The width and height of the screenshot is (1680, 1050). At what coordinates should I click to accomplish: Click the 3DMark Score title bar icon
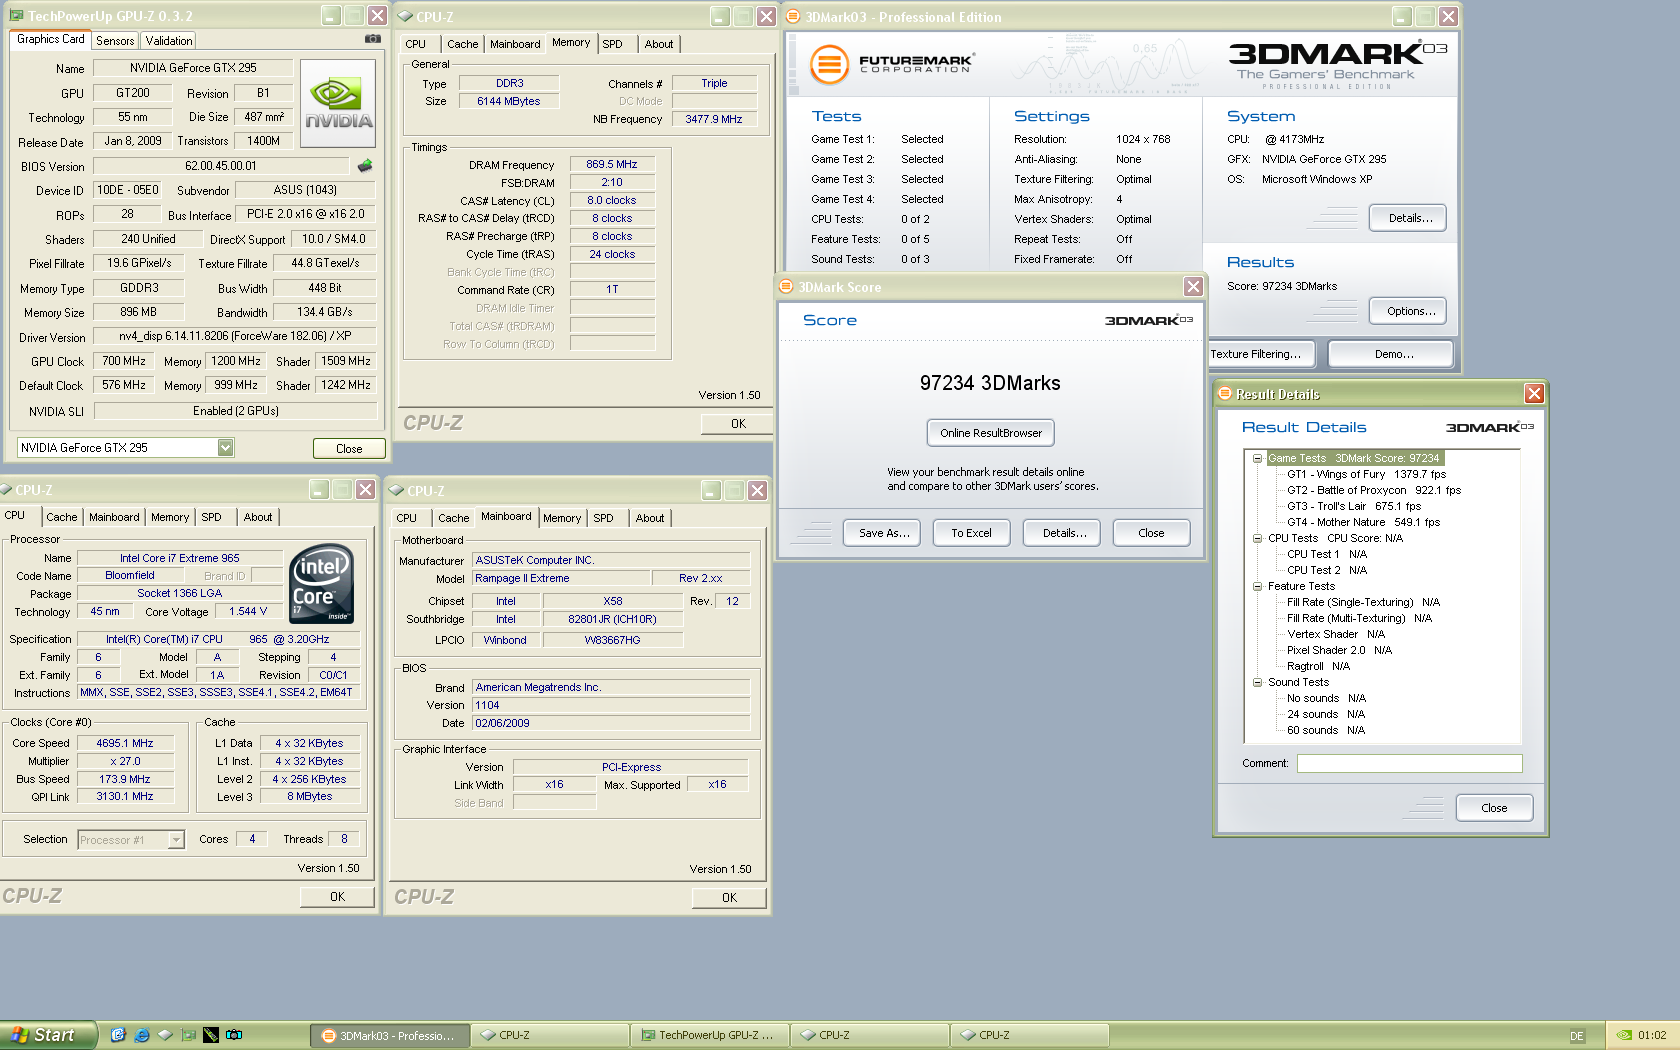point(787,287)
